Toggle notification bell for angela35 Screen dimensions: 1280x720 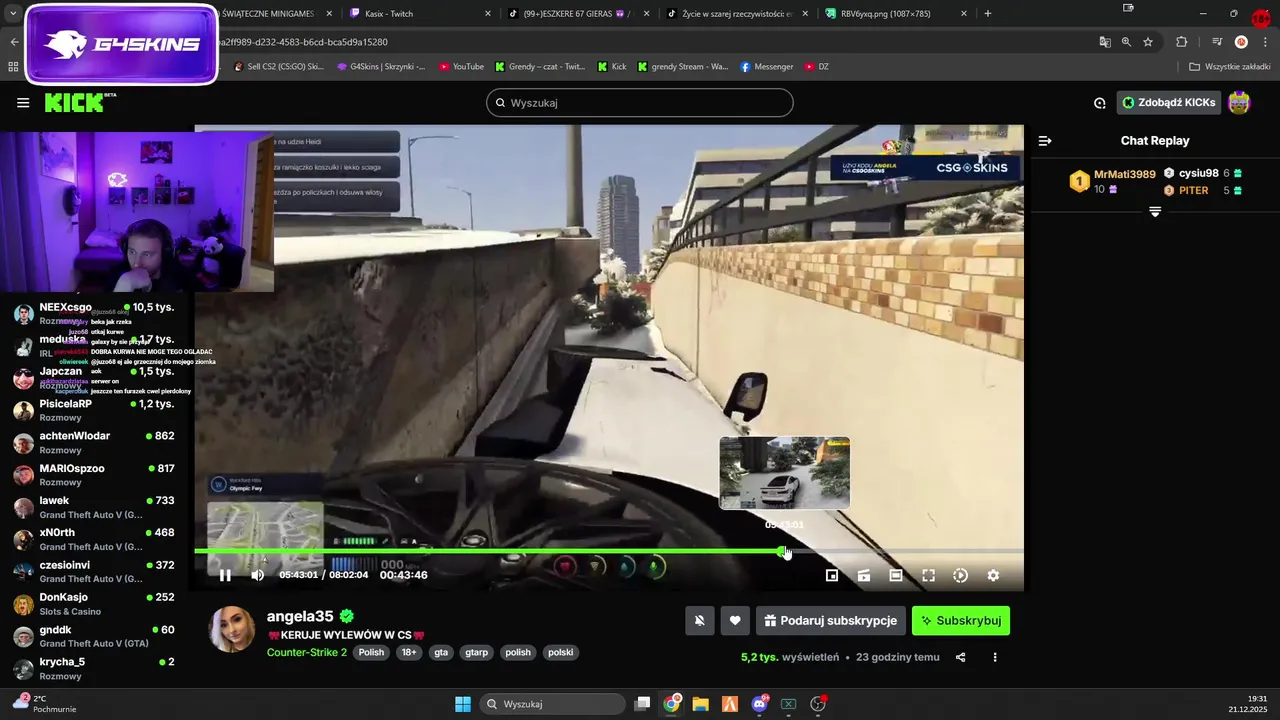coord(700,621)
